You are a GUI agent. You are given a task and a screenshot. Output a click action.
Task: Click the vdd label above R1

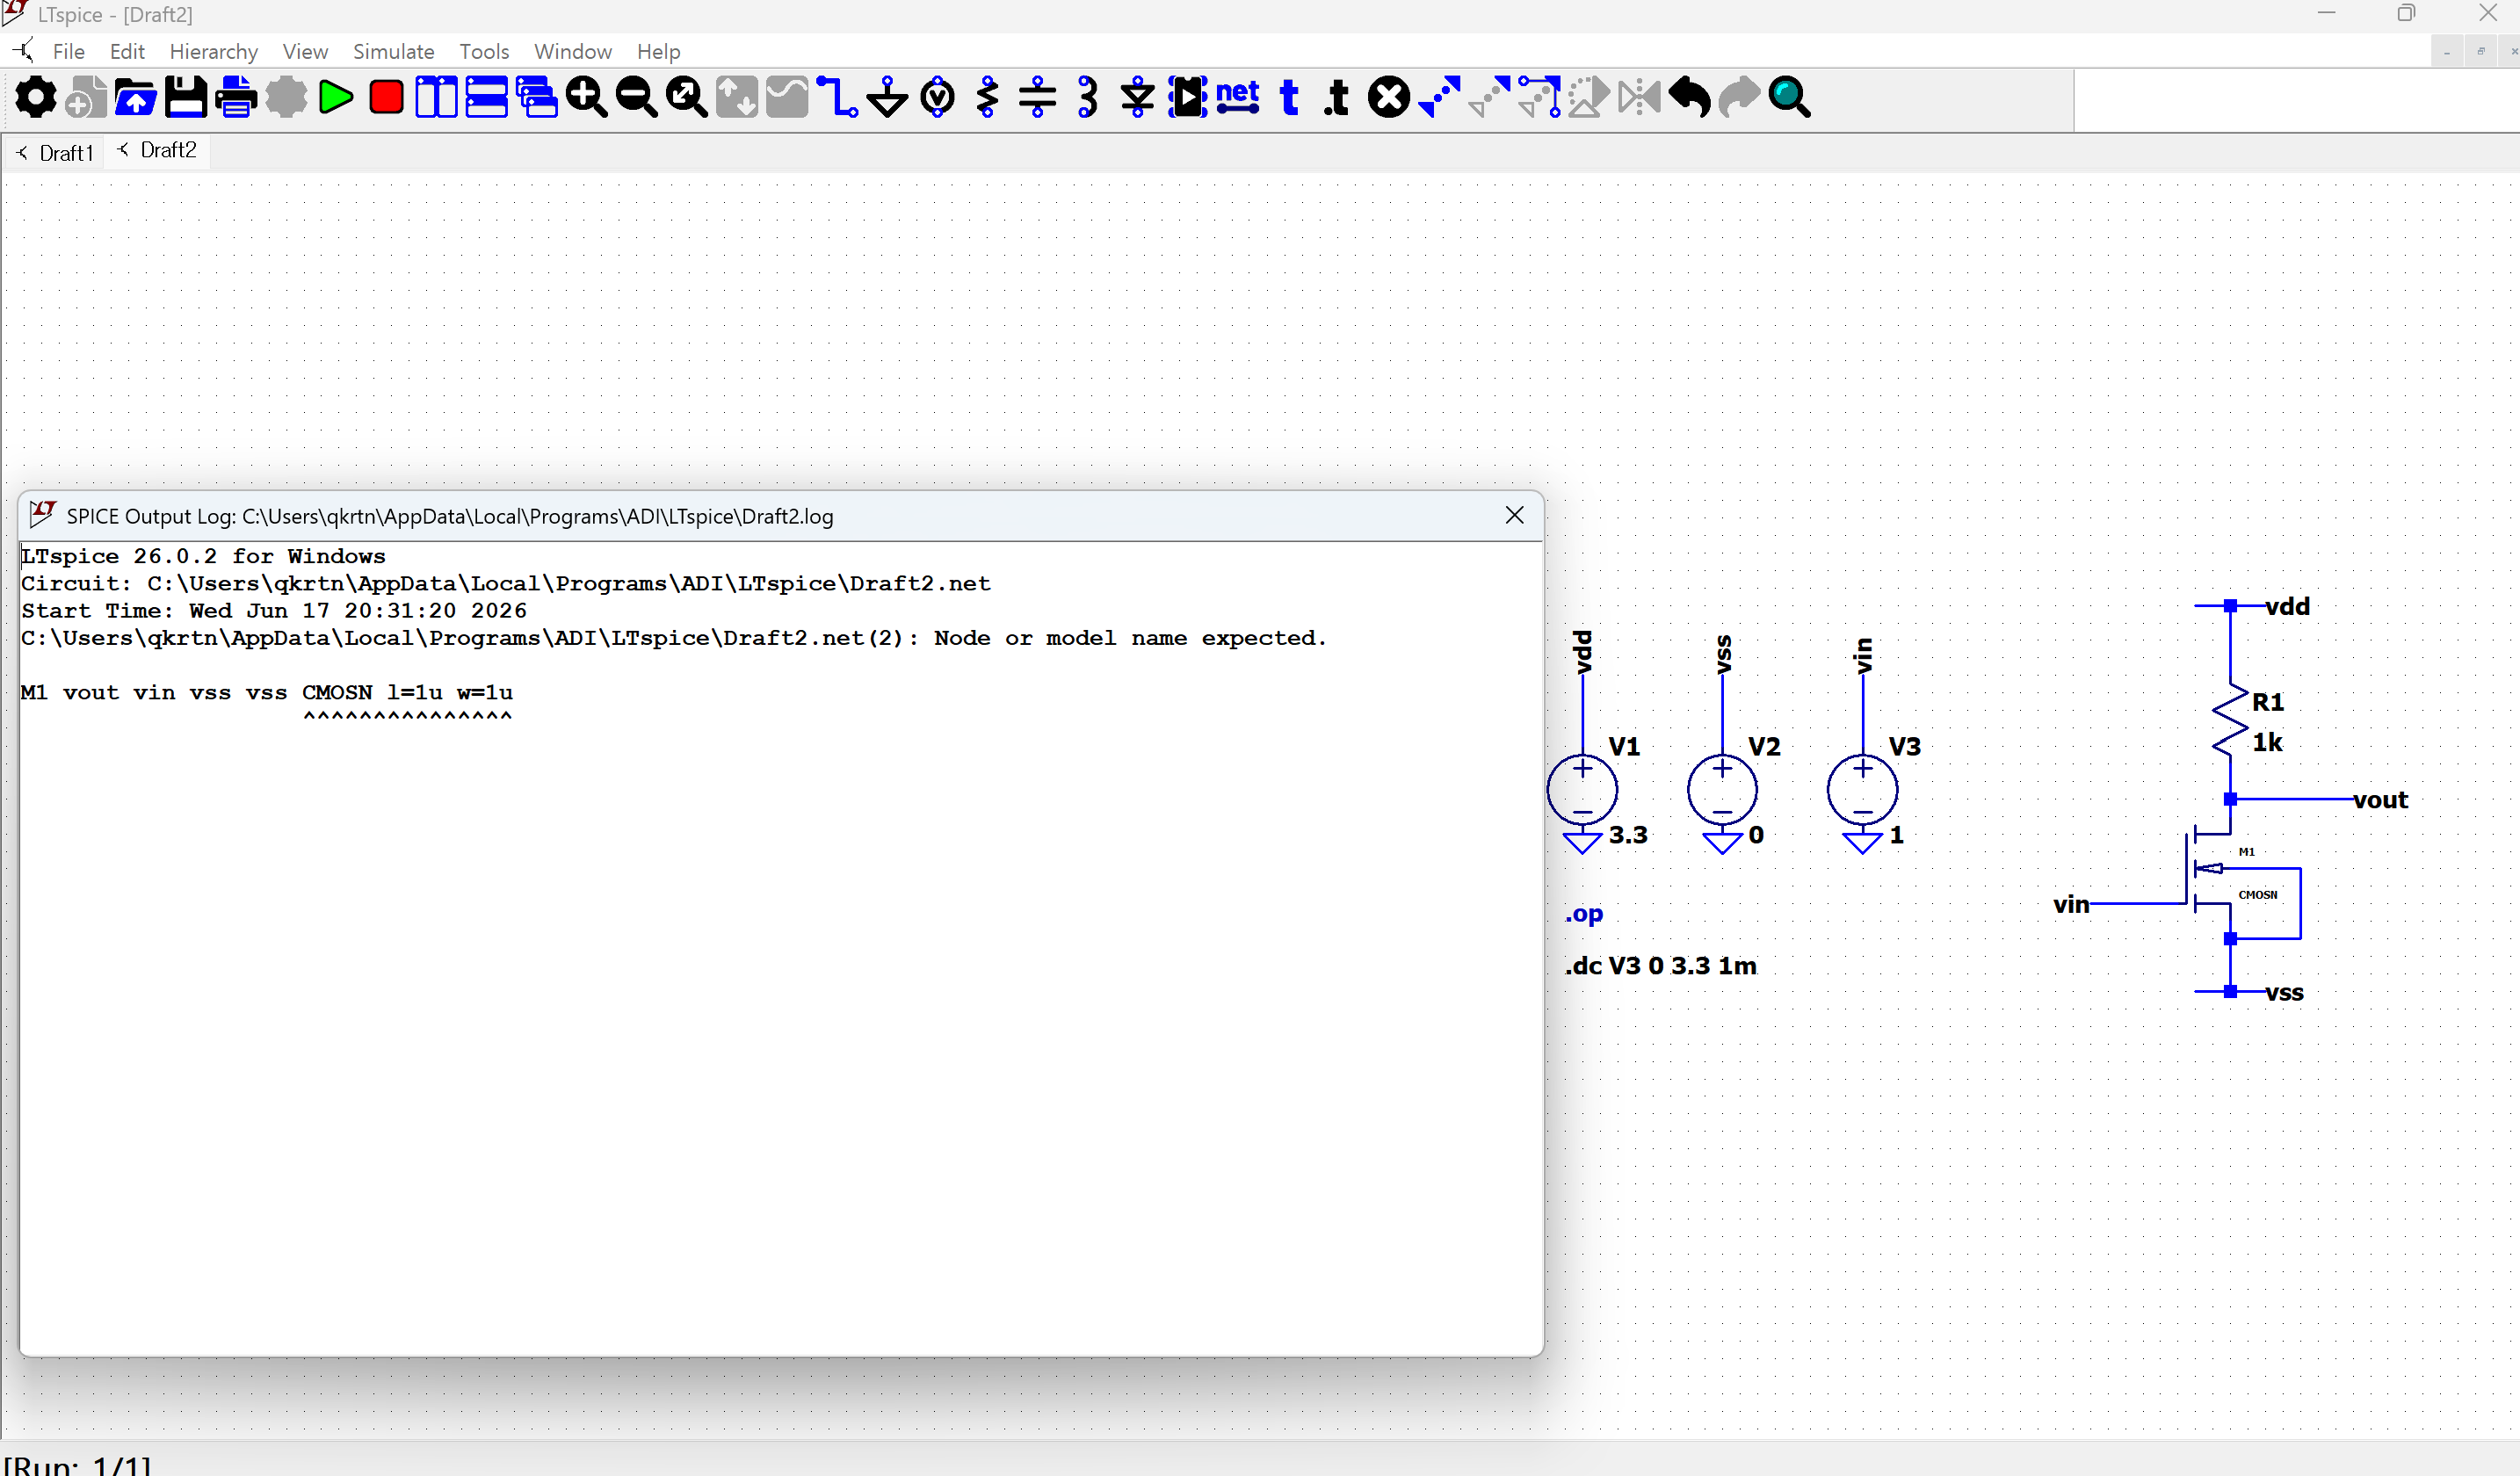2287,606
